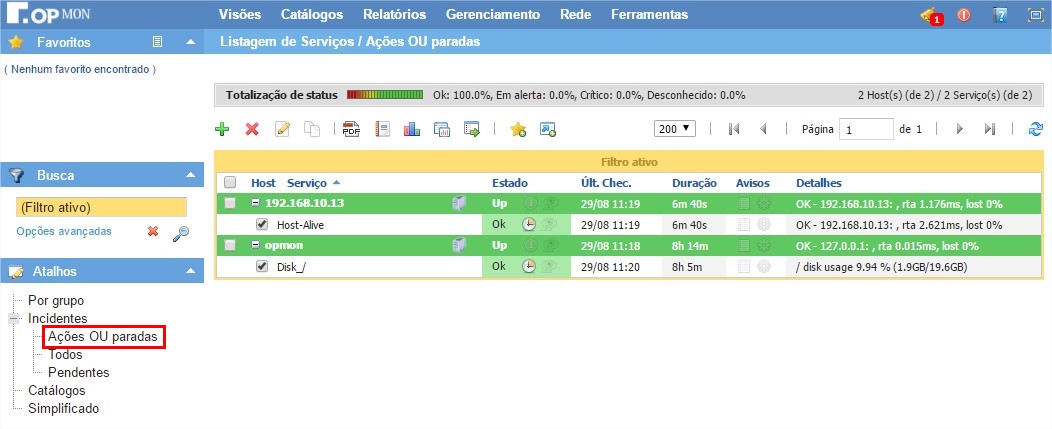The height and width of the screenshot is (429, 1052).
Task: Click the Opções avançadas link
Action: click(64, 232)
